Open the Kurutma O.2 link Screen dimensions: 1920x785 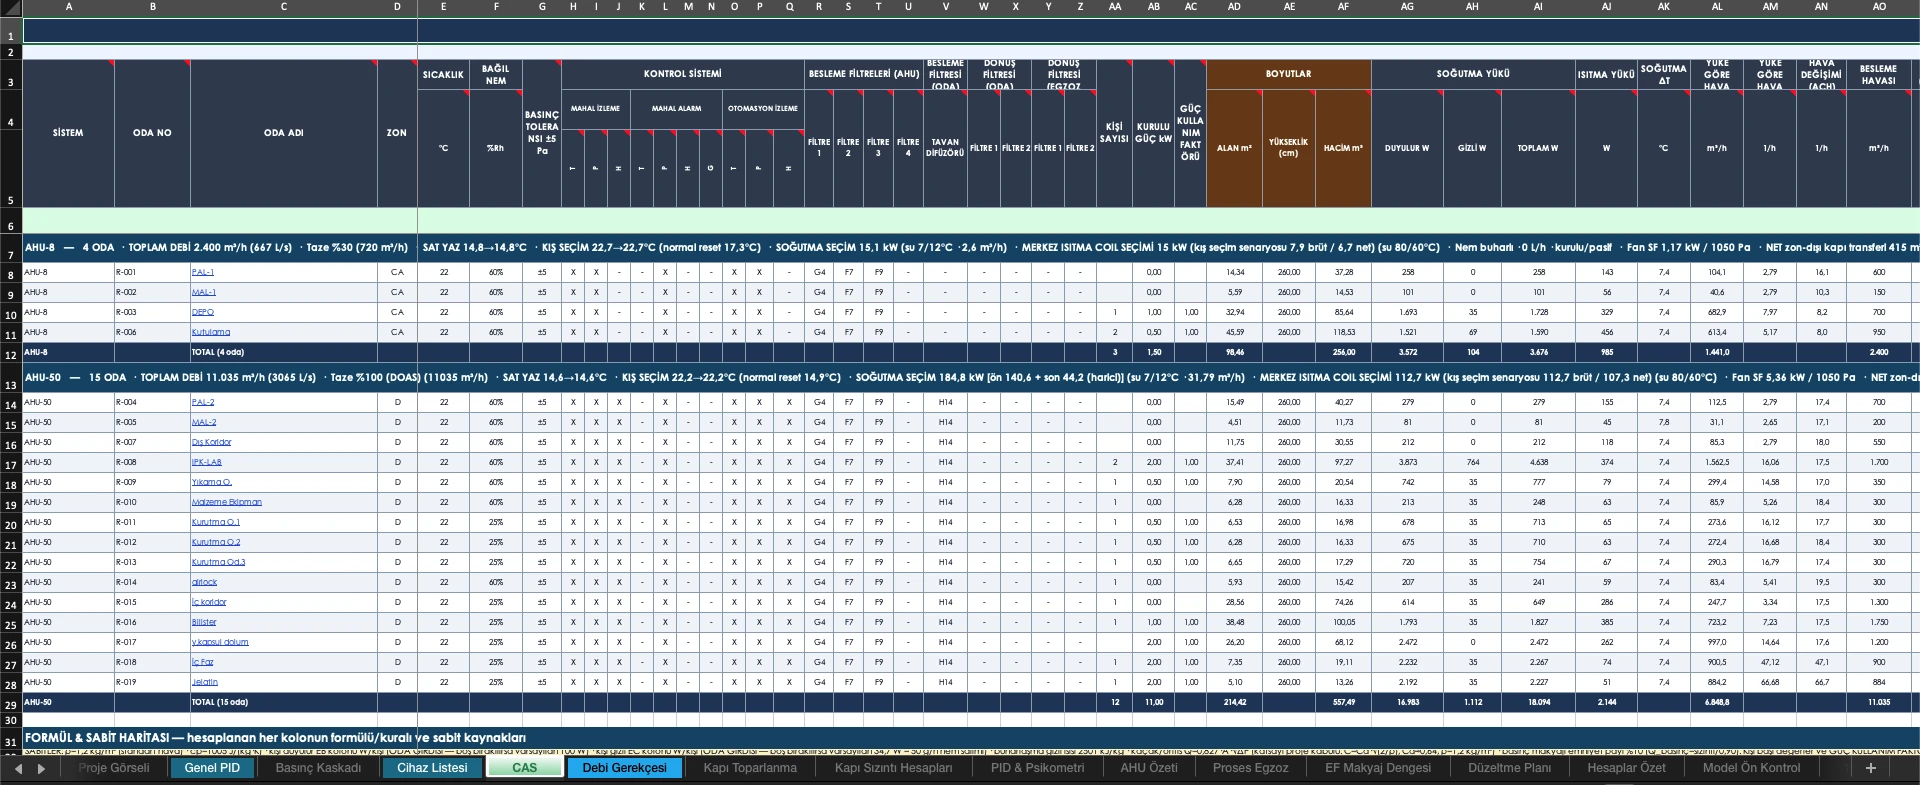216,542
